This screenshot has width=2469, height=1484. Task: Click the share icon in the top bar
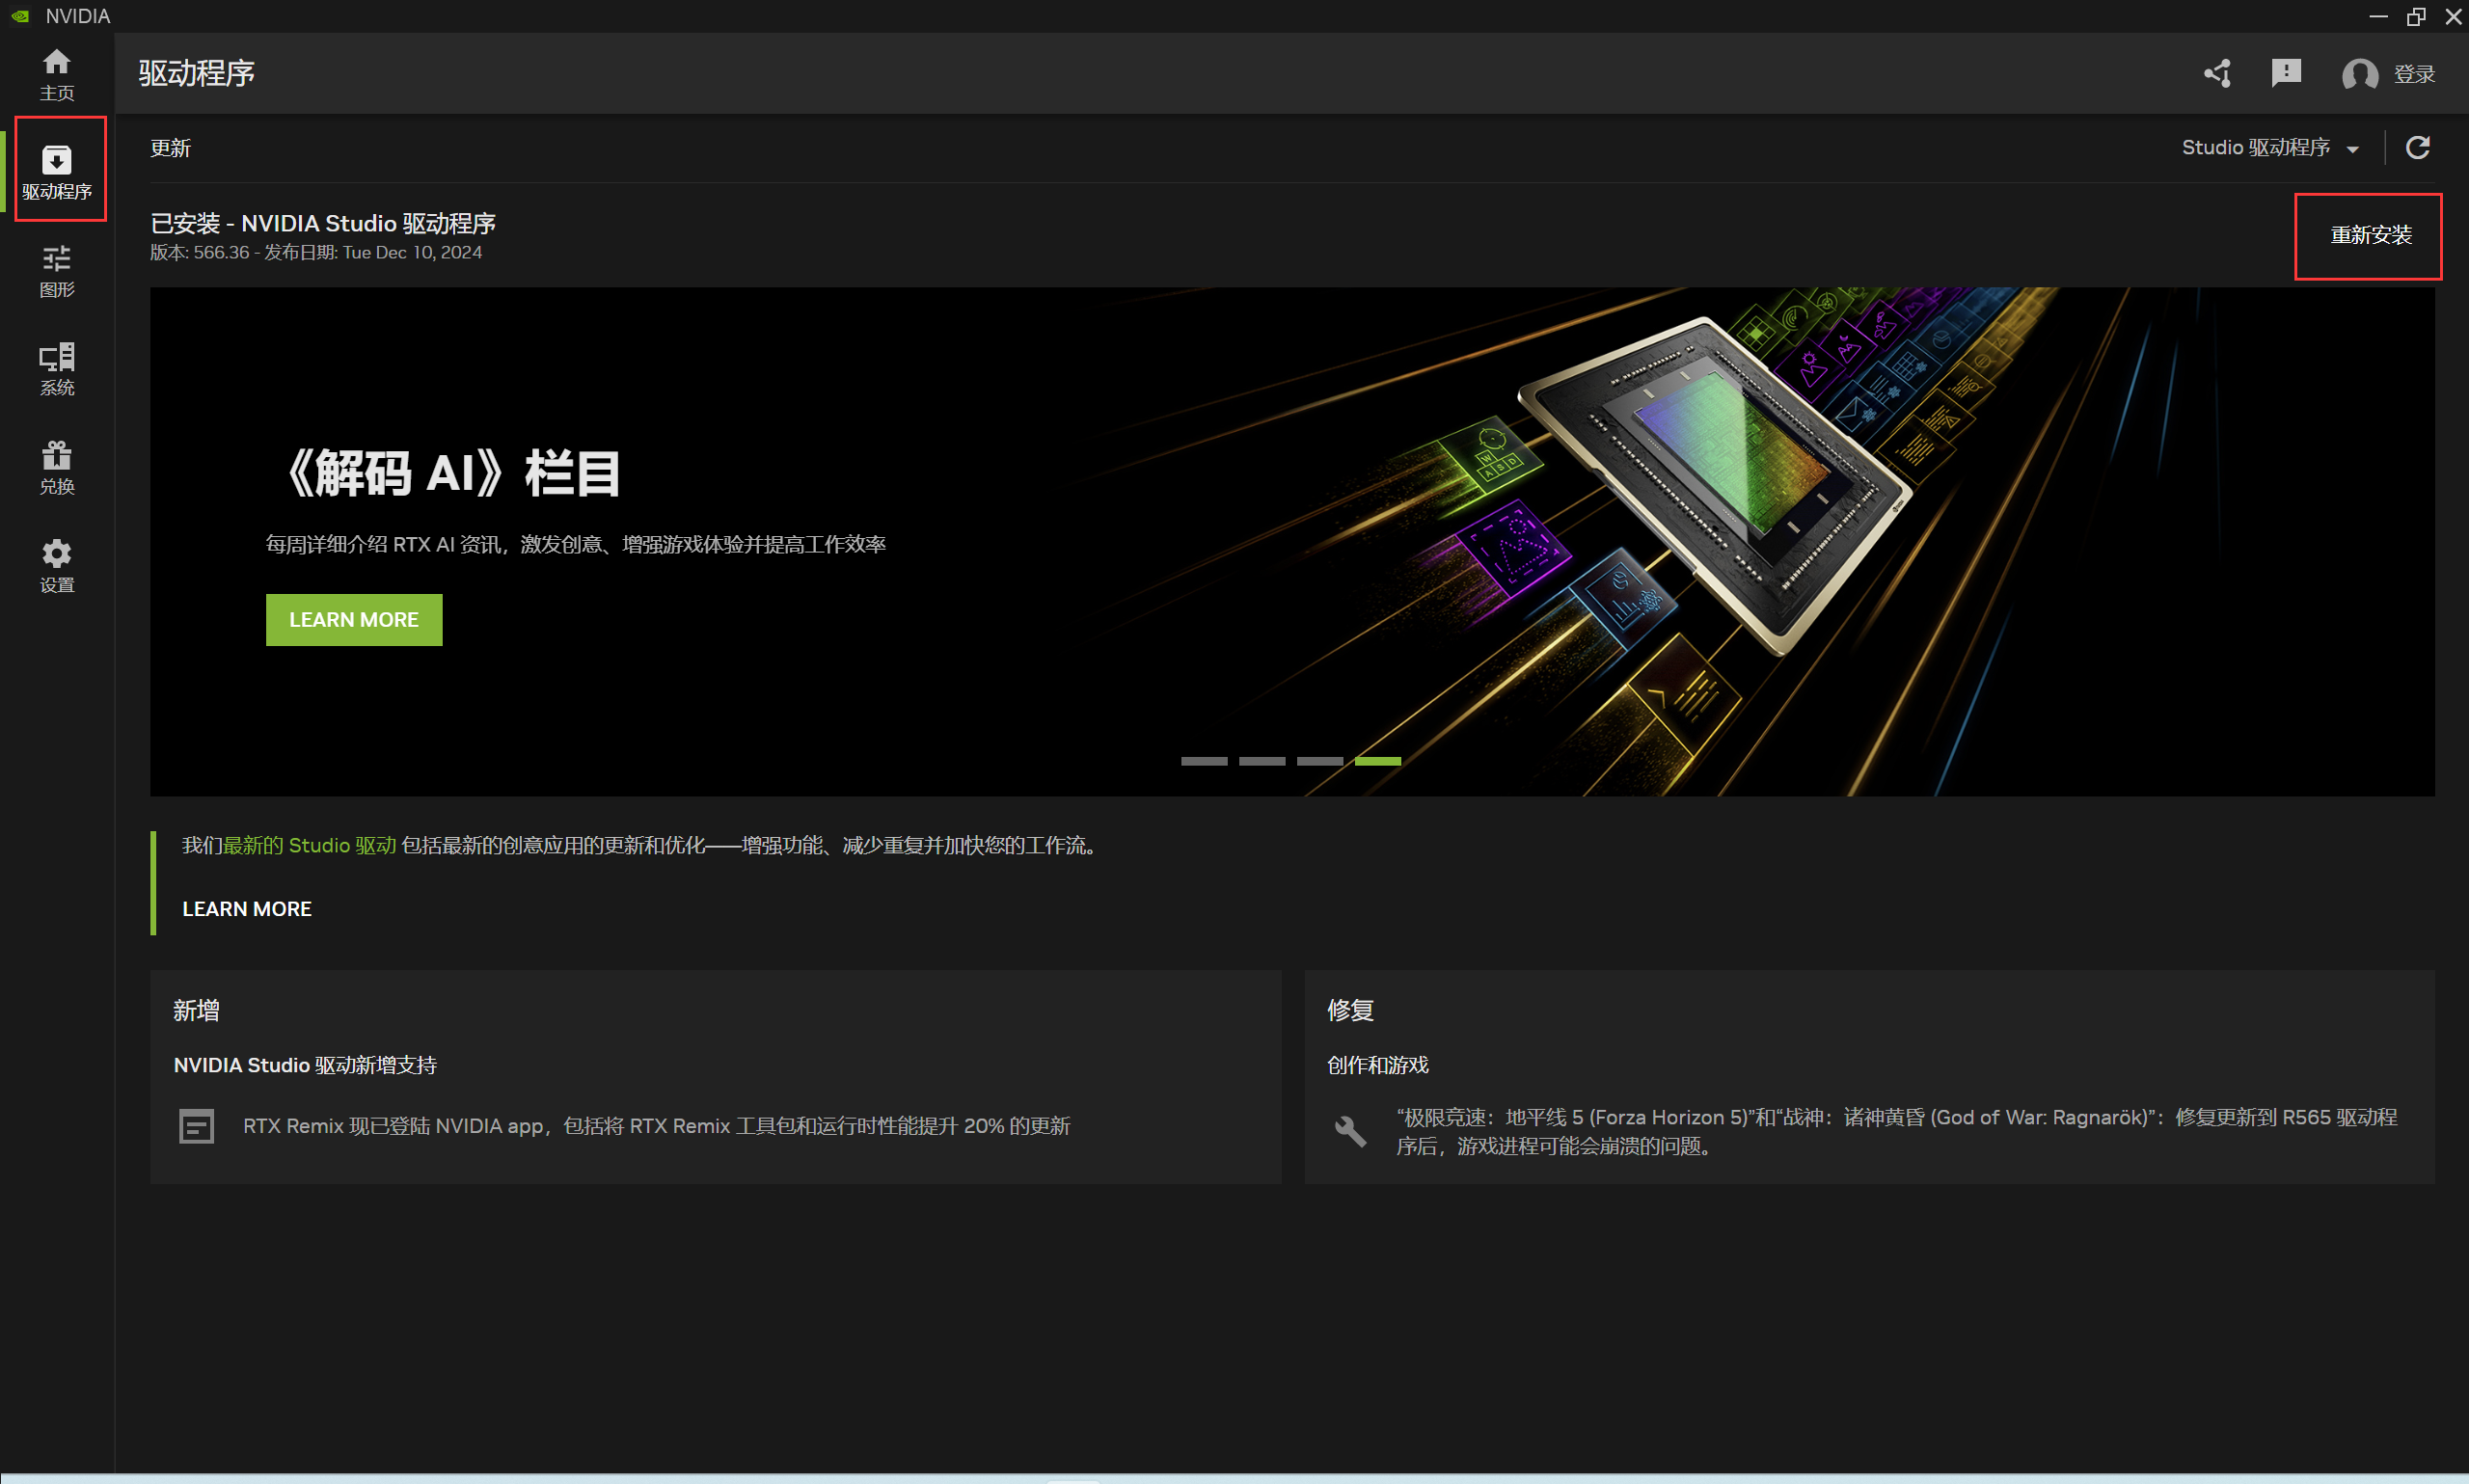2216,73
